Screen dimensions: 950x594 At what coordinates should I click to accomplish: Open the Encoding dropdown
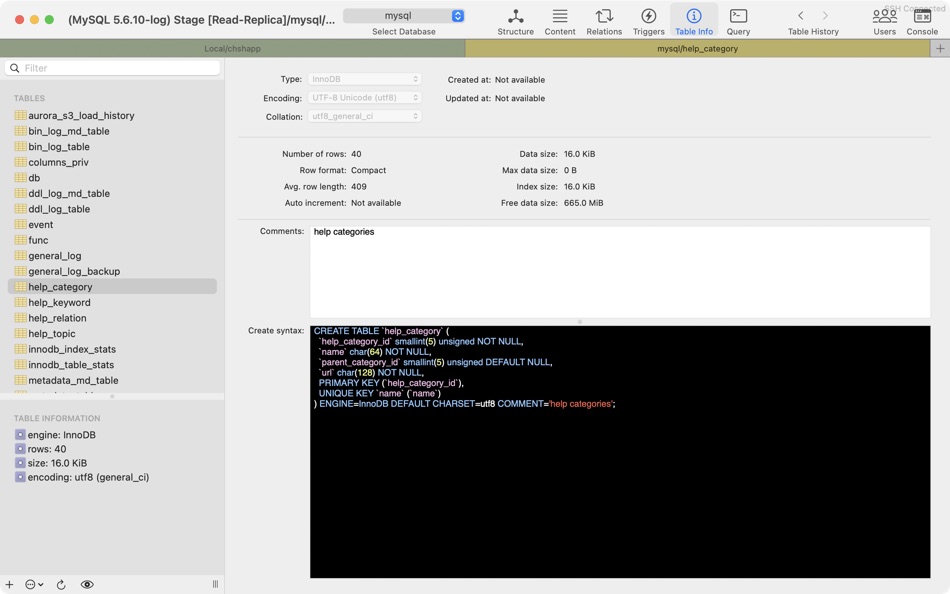click(x=364, y=98)
